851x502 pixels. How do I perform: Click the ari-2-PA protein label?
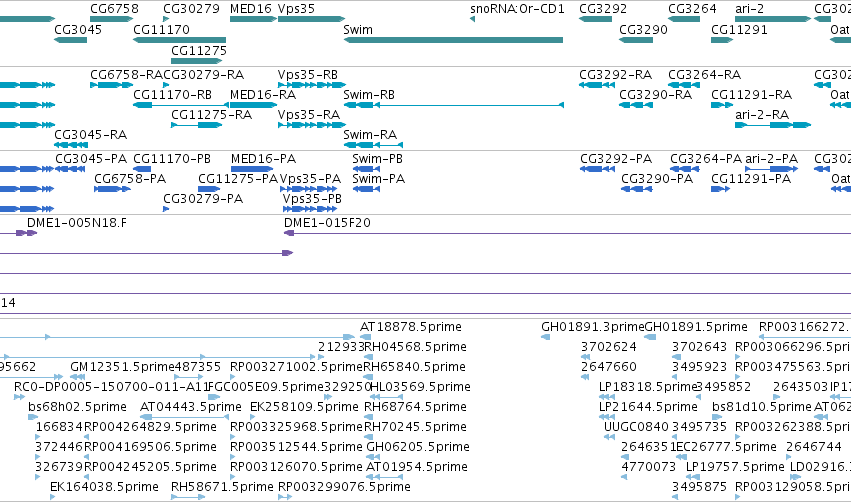771,158
